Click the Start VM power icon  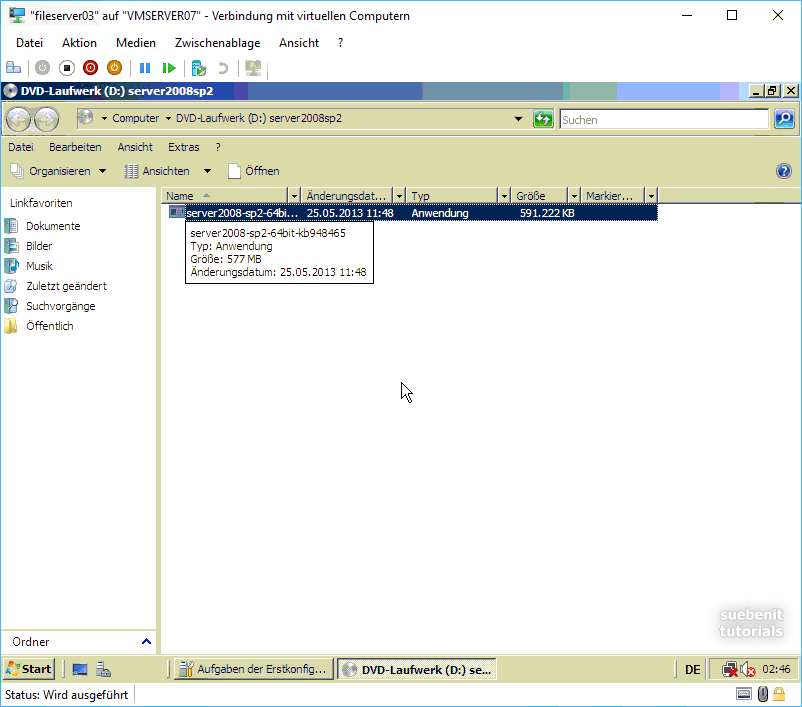pyautogui.click(x=42, y=68)
